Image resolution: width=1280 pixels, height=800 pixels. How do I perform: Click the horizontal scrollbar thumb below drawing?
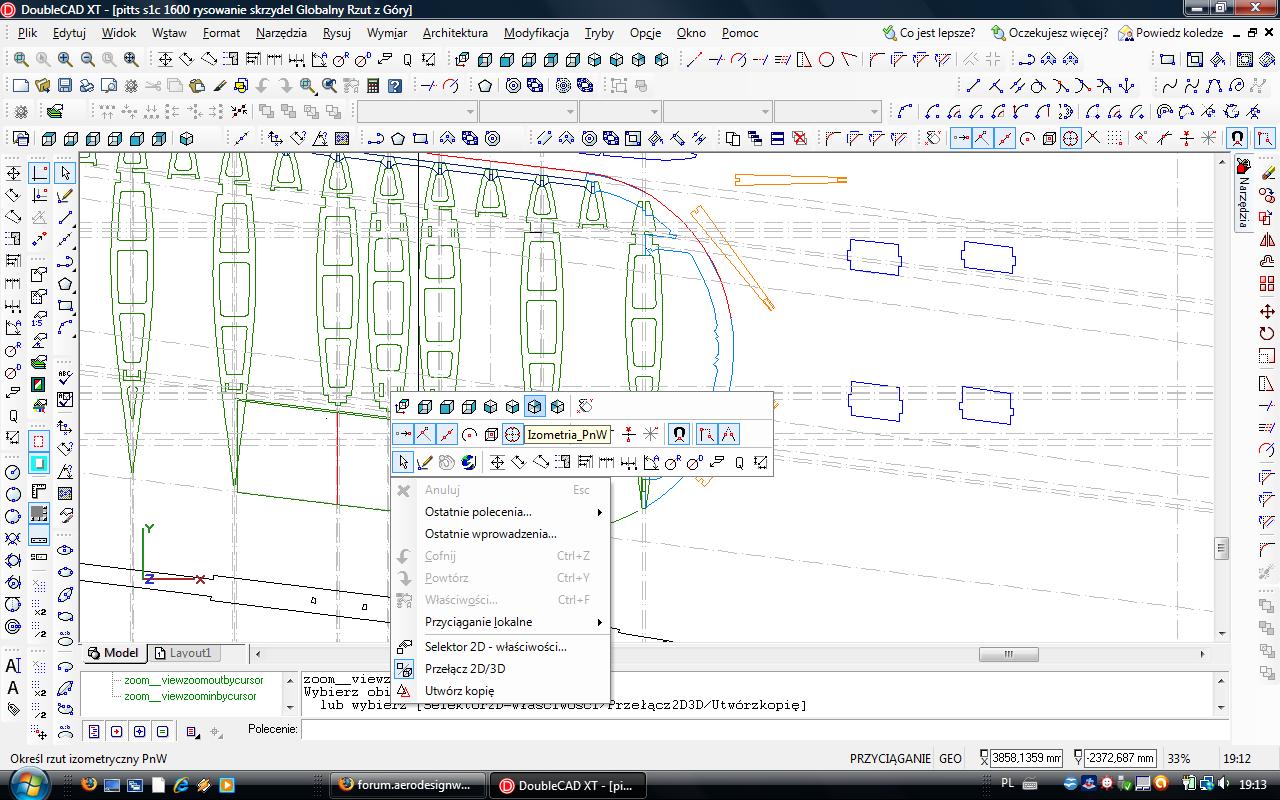(1008, 654)
